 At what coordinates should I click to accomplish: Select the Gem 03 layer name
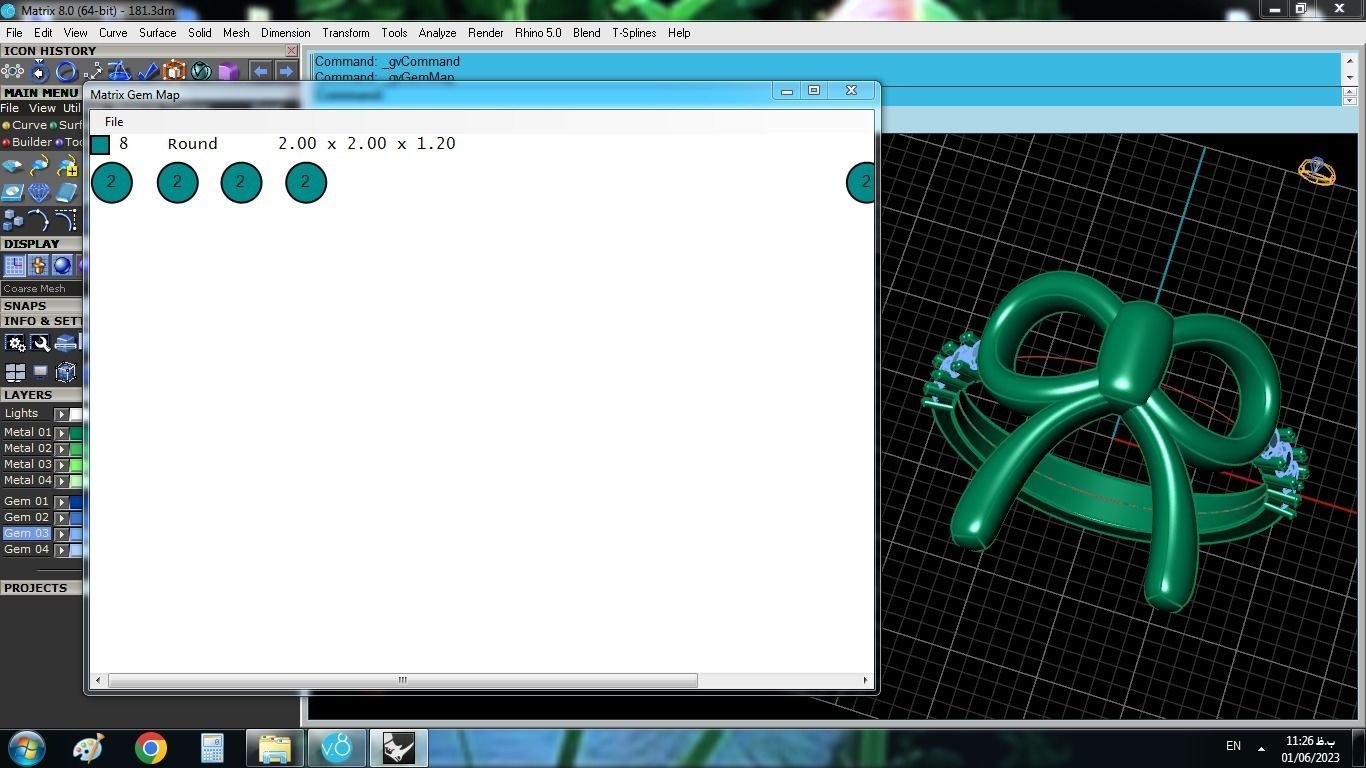[x=26, y=533]
